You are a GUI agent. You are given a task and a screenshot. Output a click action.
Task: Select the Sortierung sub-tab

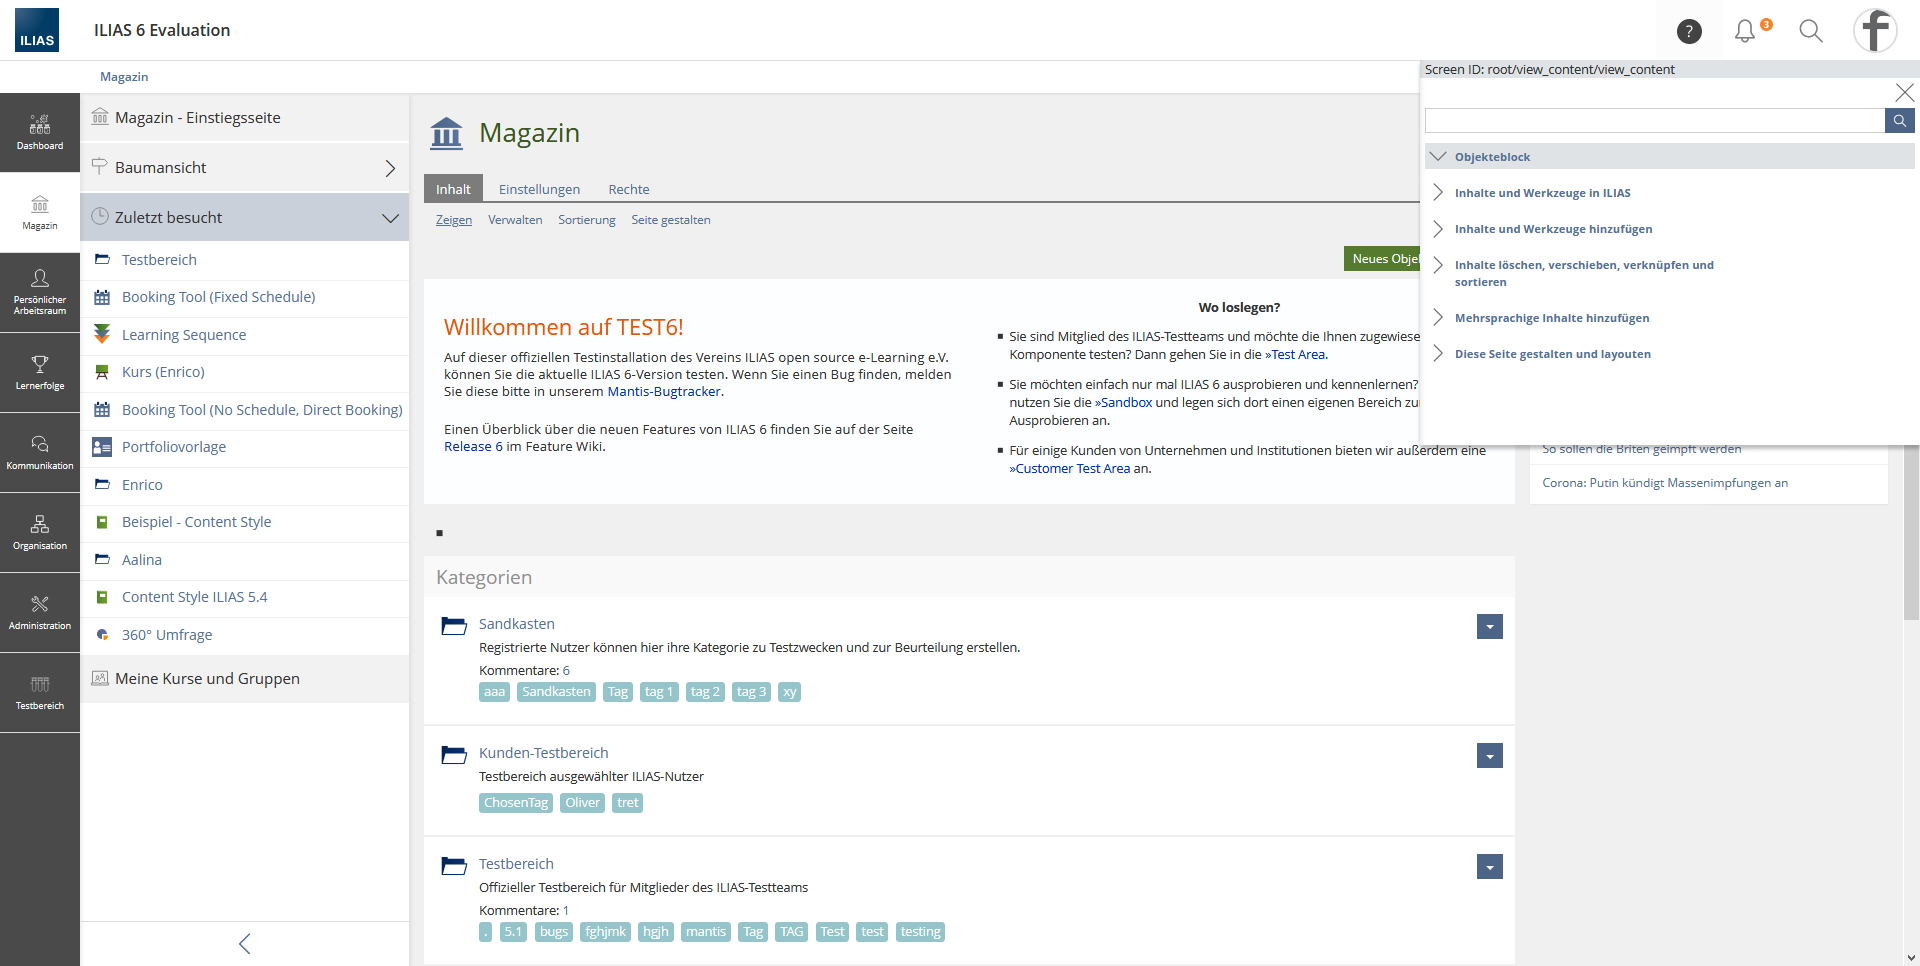(586, 220)
